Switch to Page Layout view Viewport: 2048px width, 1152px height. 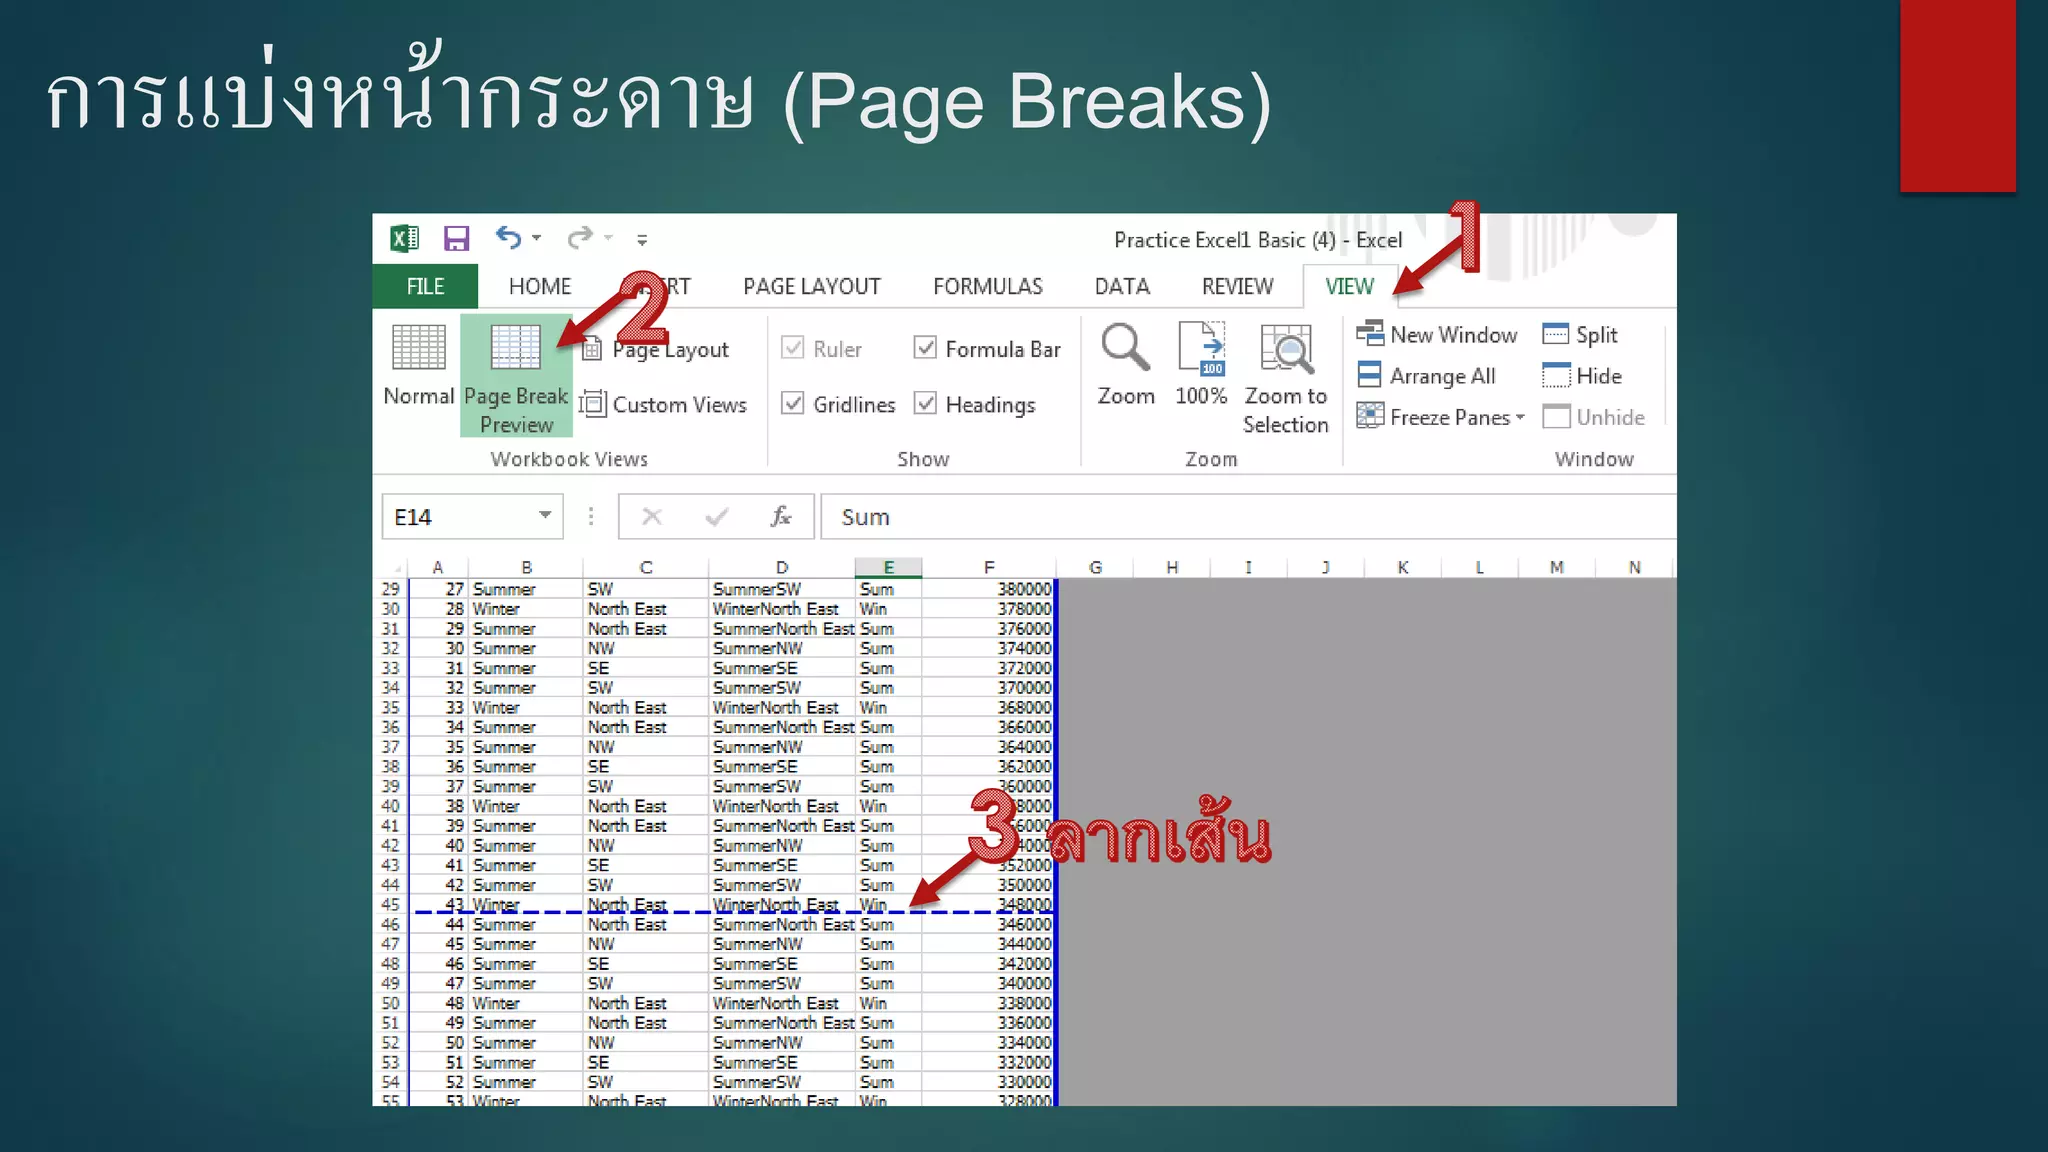(x=655, y=349)
